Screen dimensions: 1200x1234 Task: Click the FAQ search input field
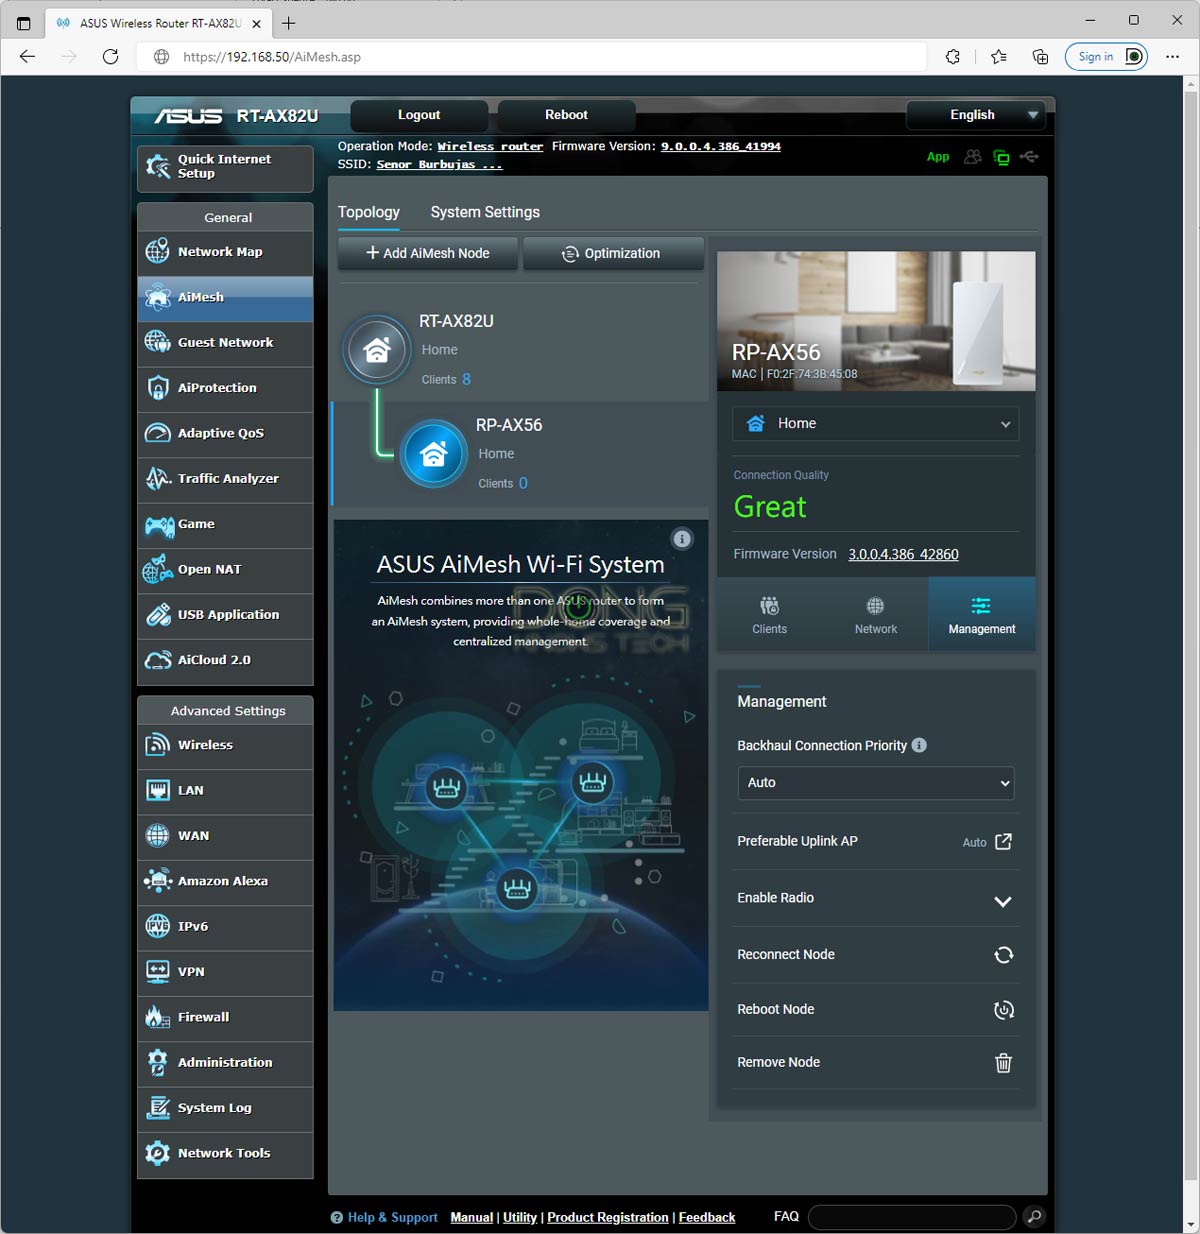tap(912, 1217)
